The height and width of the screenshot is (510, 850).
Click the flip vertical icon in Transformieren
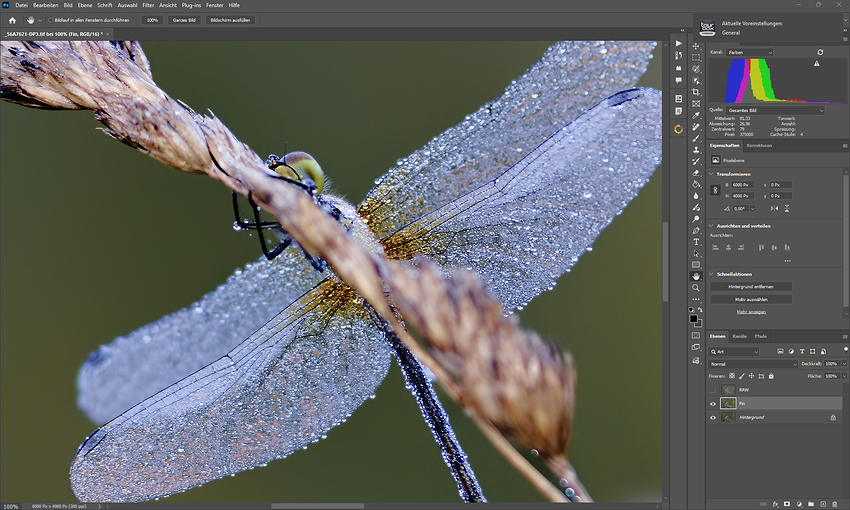787,208
